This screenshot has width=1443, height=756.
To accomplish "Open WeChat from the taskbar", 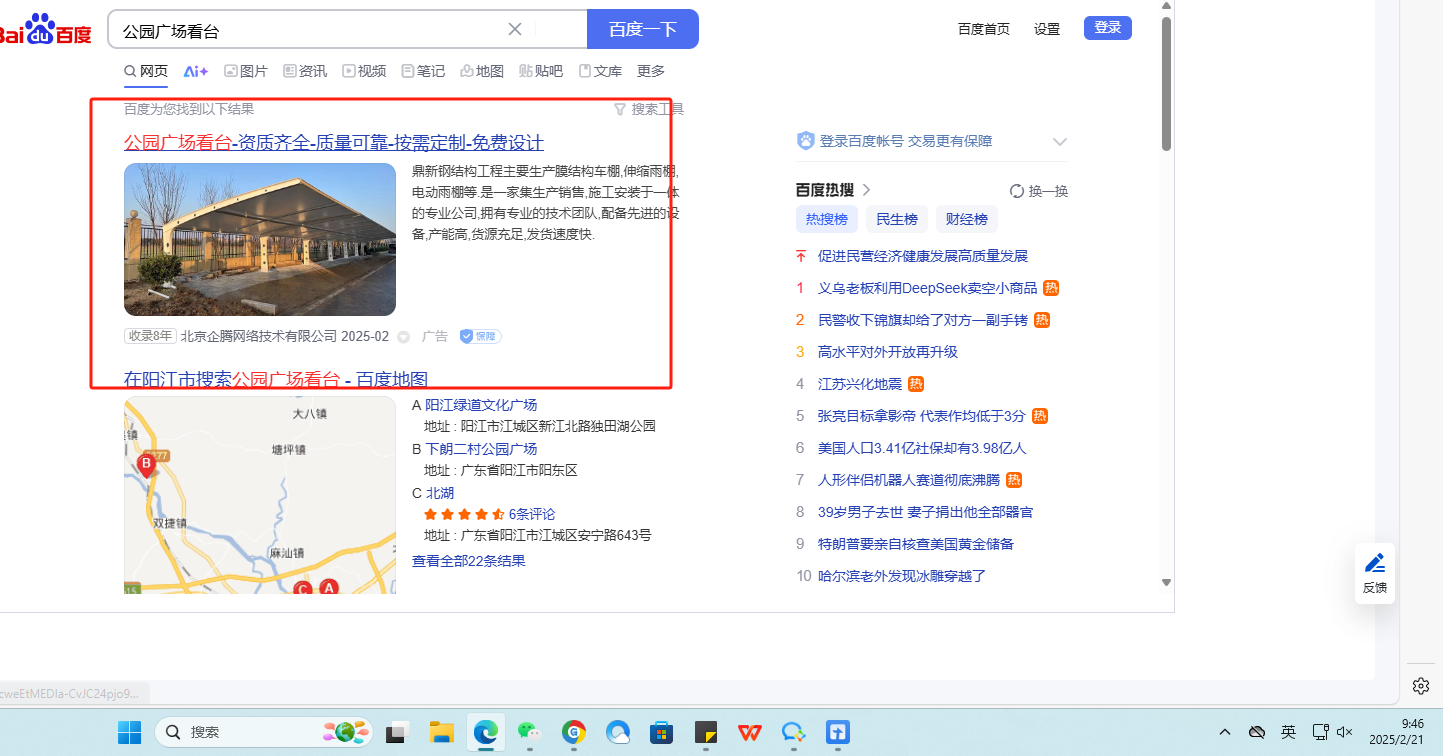I will [529, 732].
